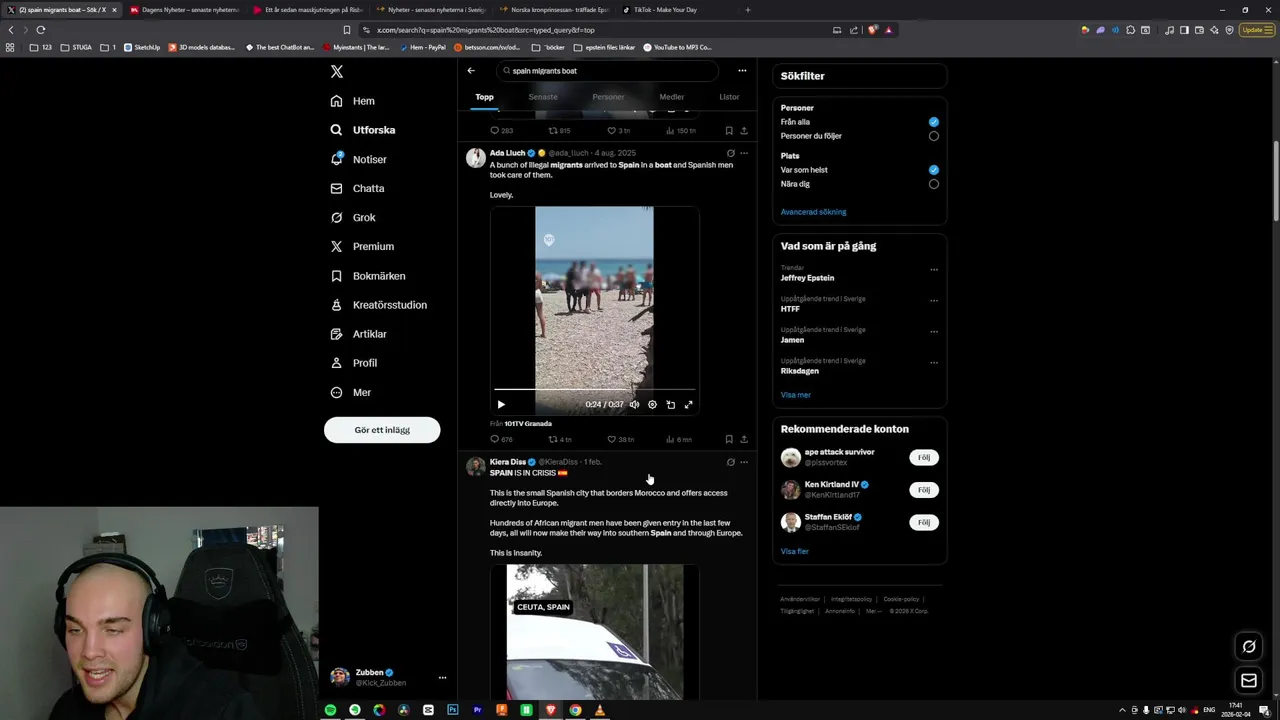Seek on the video progress bar

click(x=594, y=389)
